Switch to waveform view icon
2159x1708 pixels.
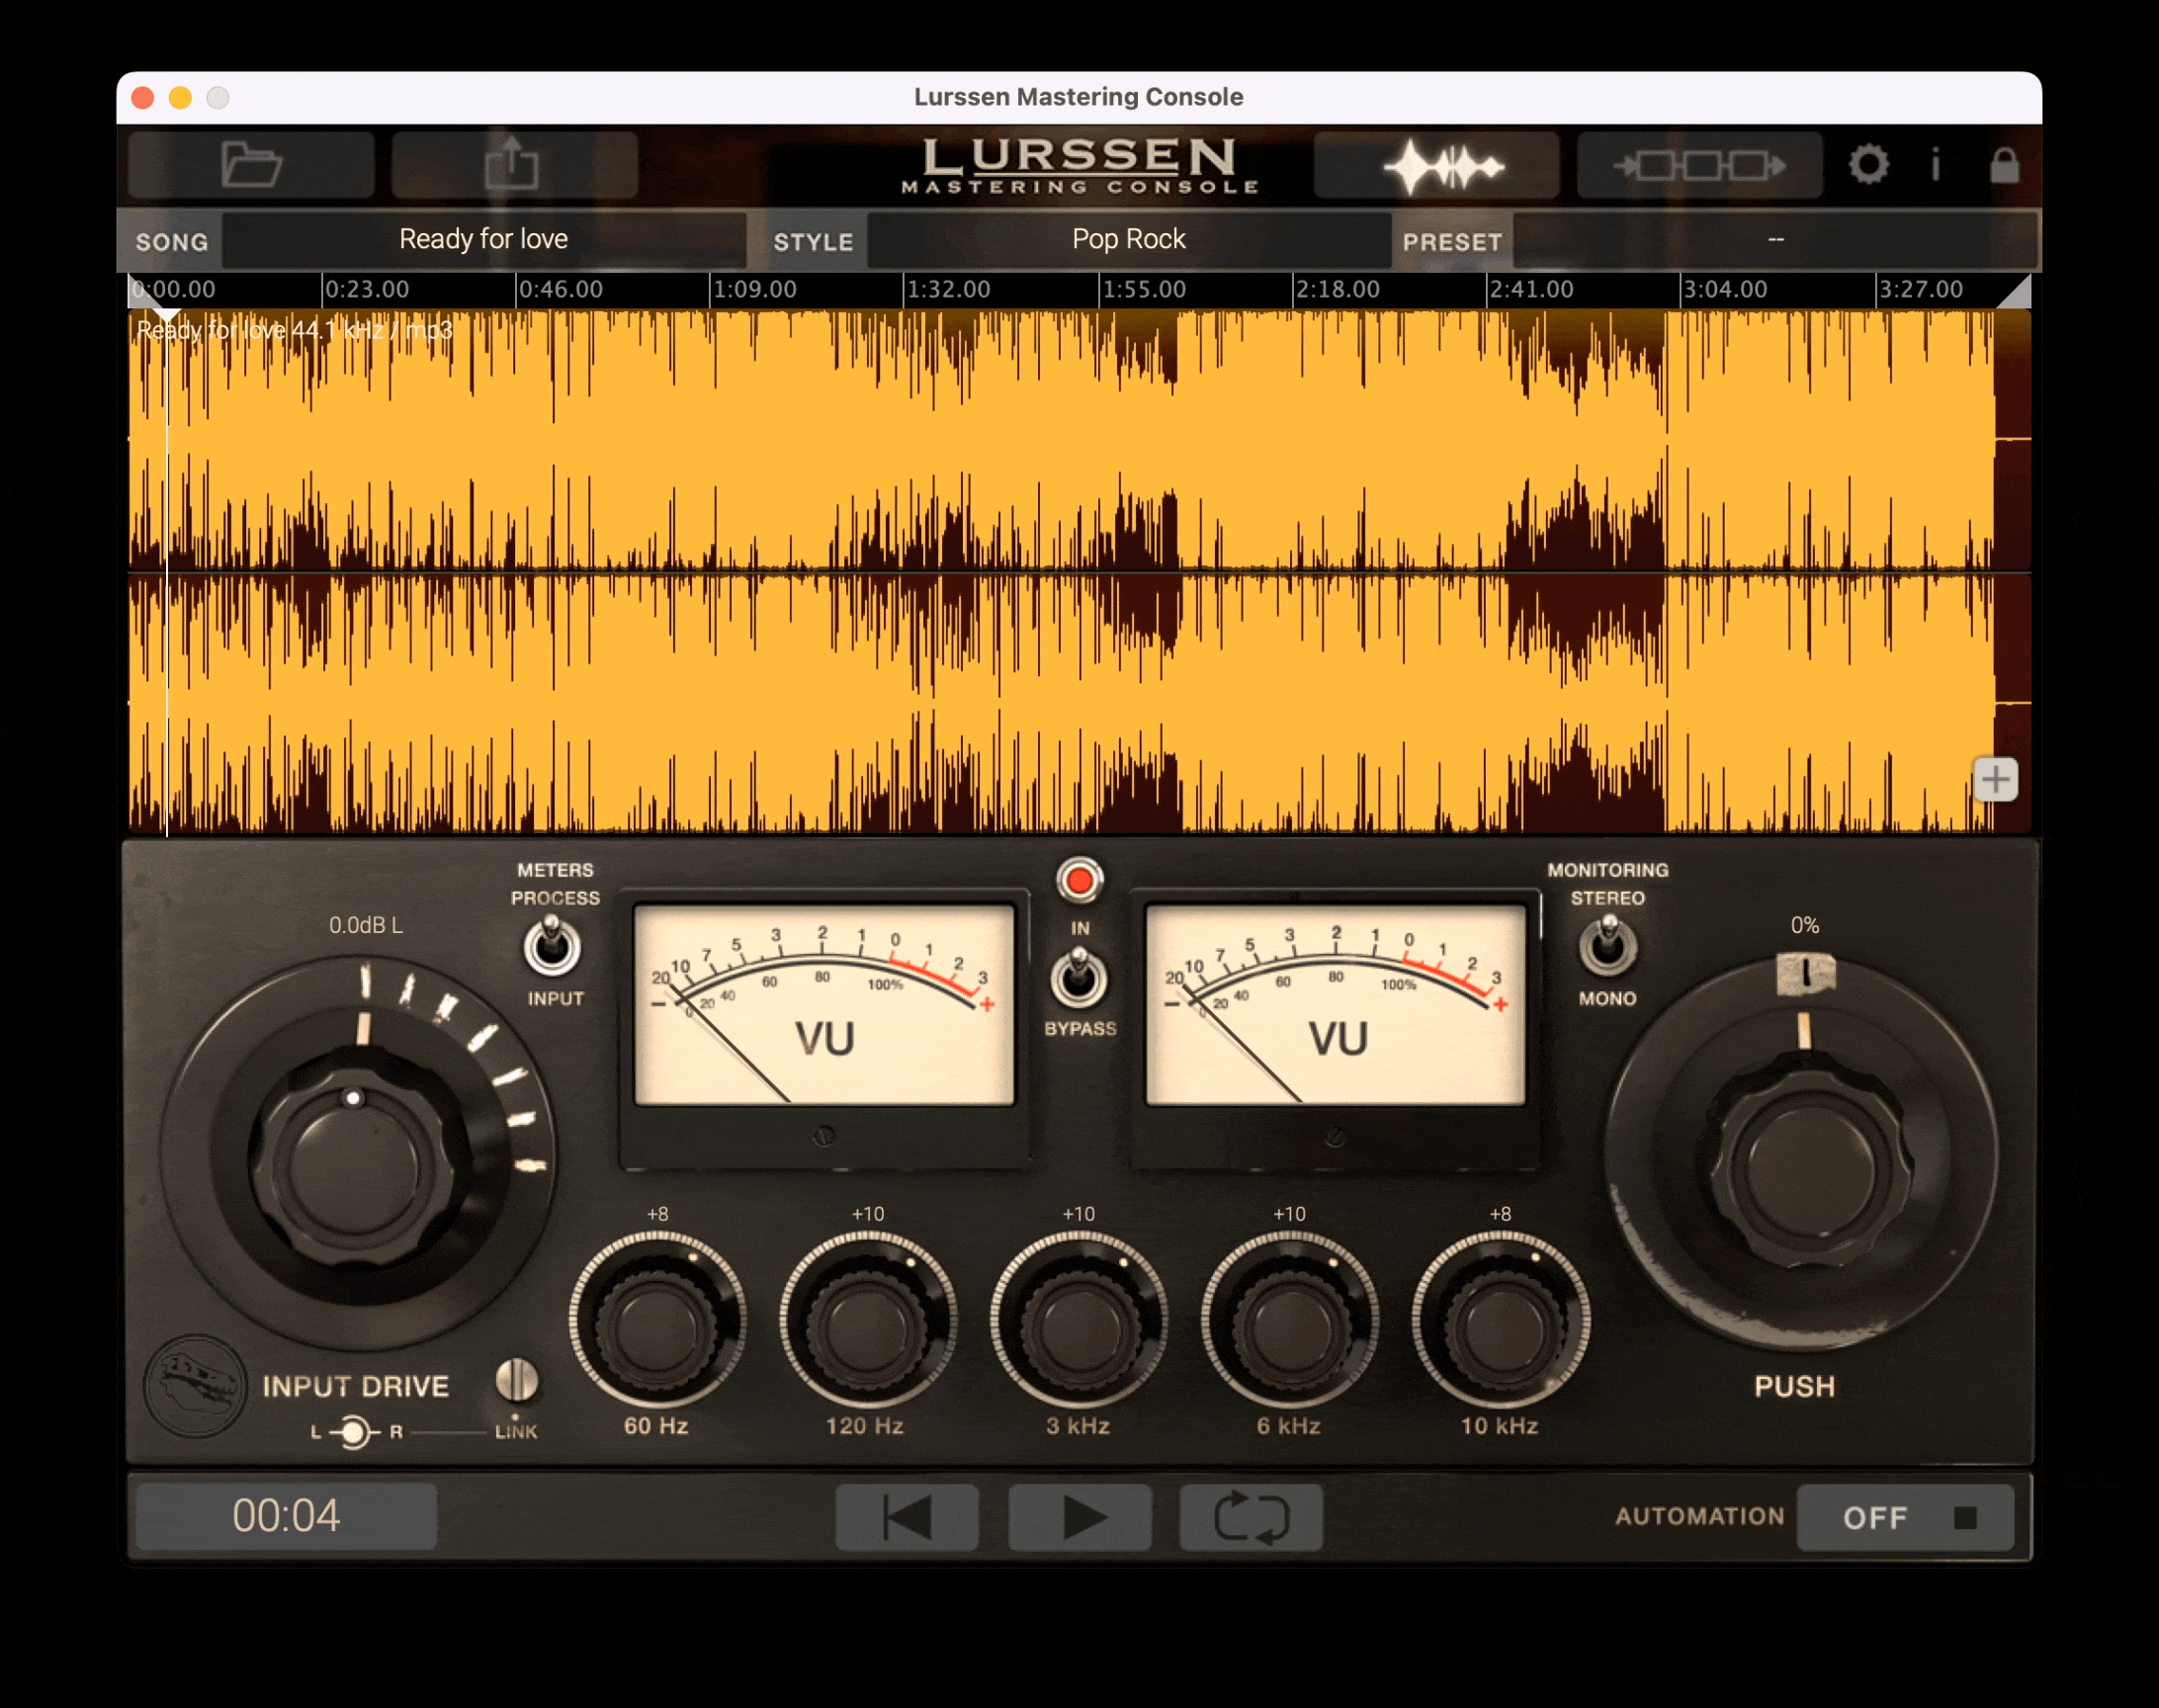coord(1436,165)
